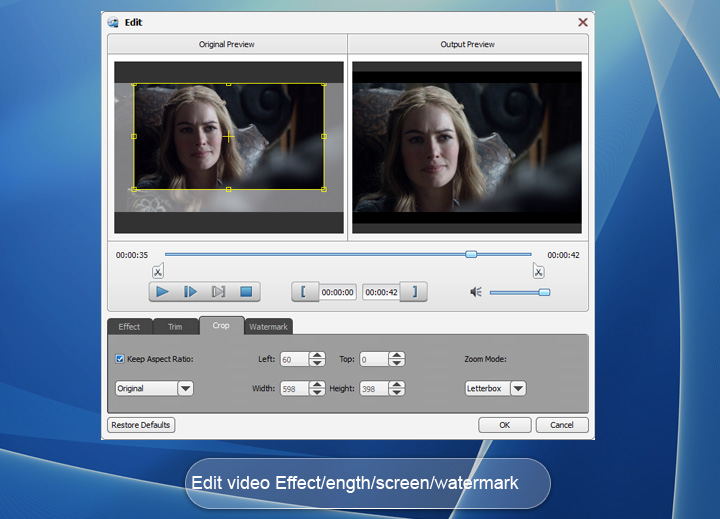720x519 pixels.
Task: Click Restore Defaults button
Action: pos(141,425)
